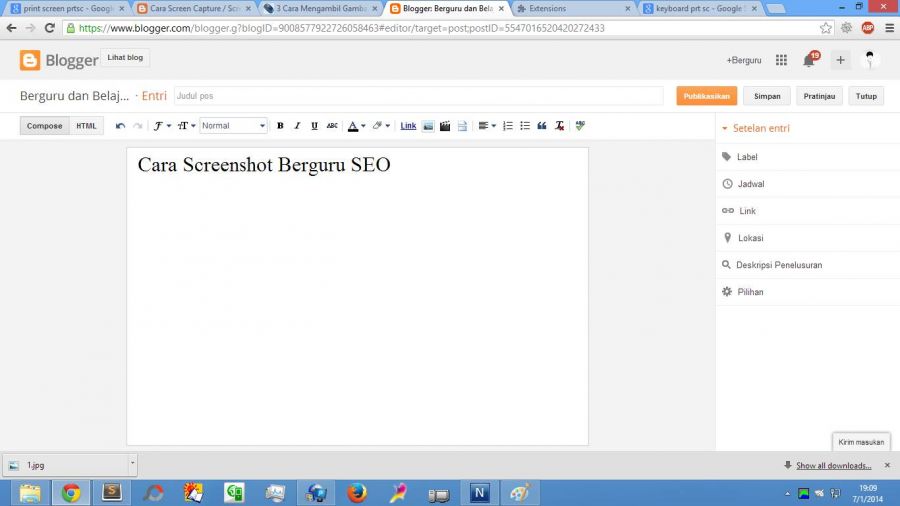This screenshot has width=900, height=506.
Task: Open the Paint palette icon in the taskbar
Action: click(520, 493)
